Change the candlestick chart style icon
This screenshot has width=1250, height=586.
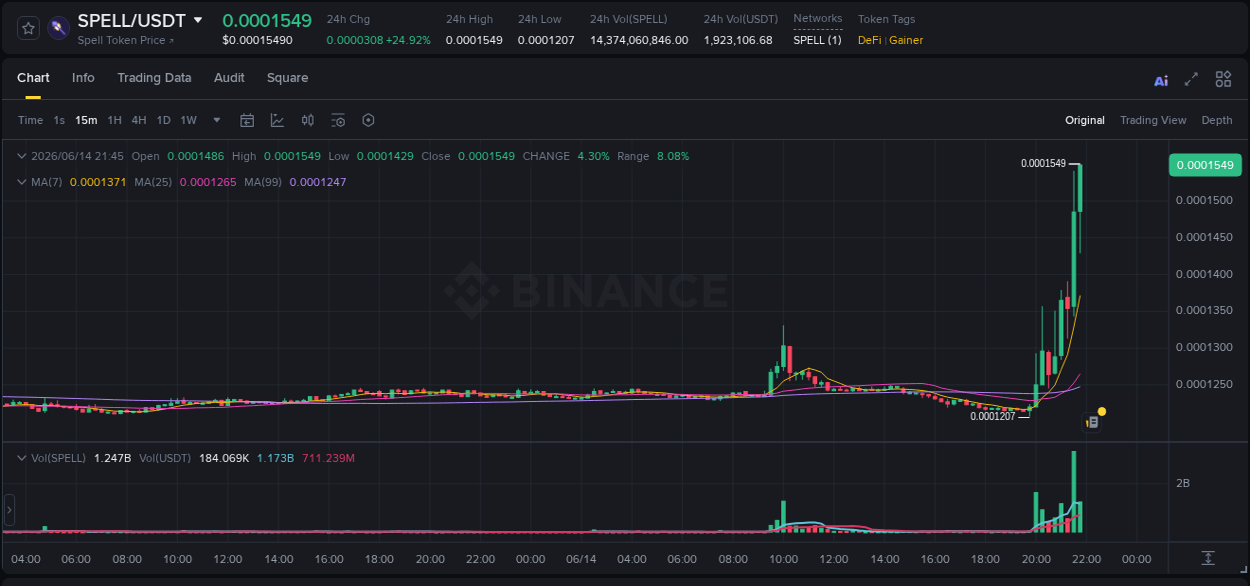tap(308, 120)
